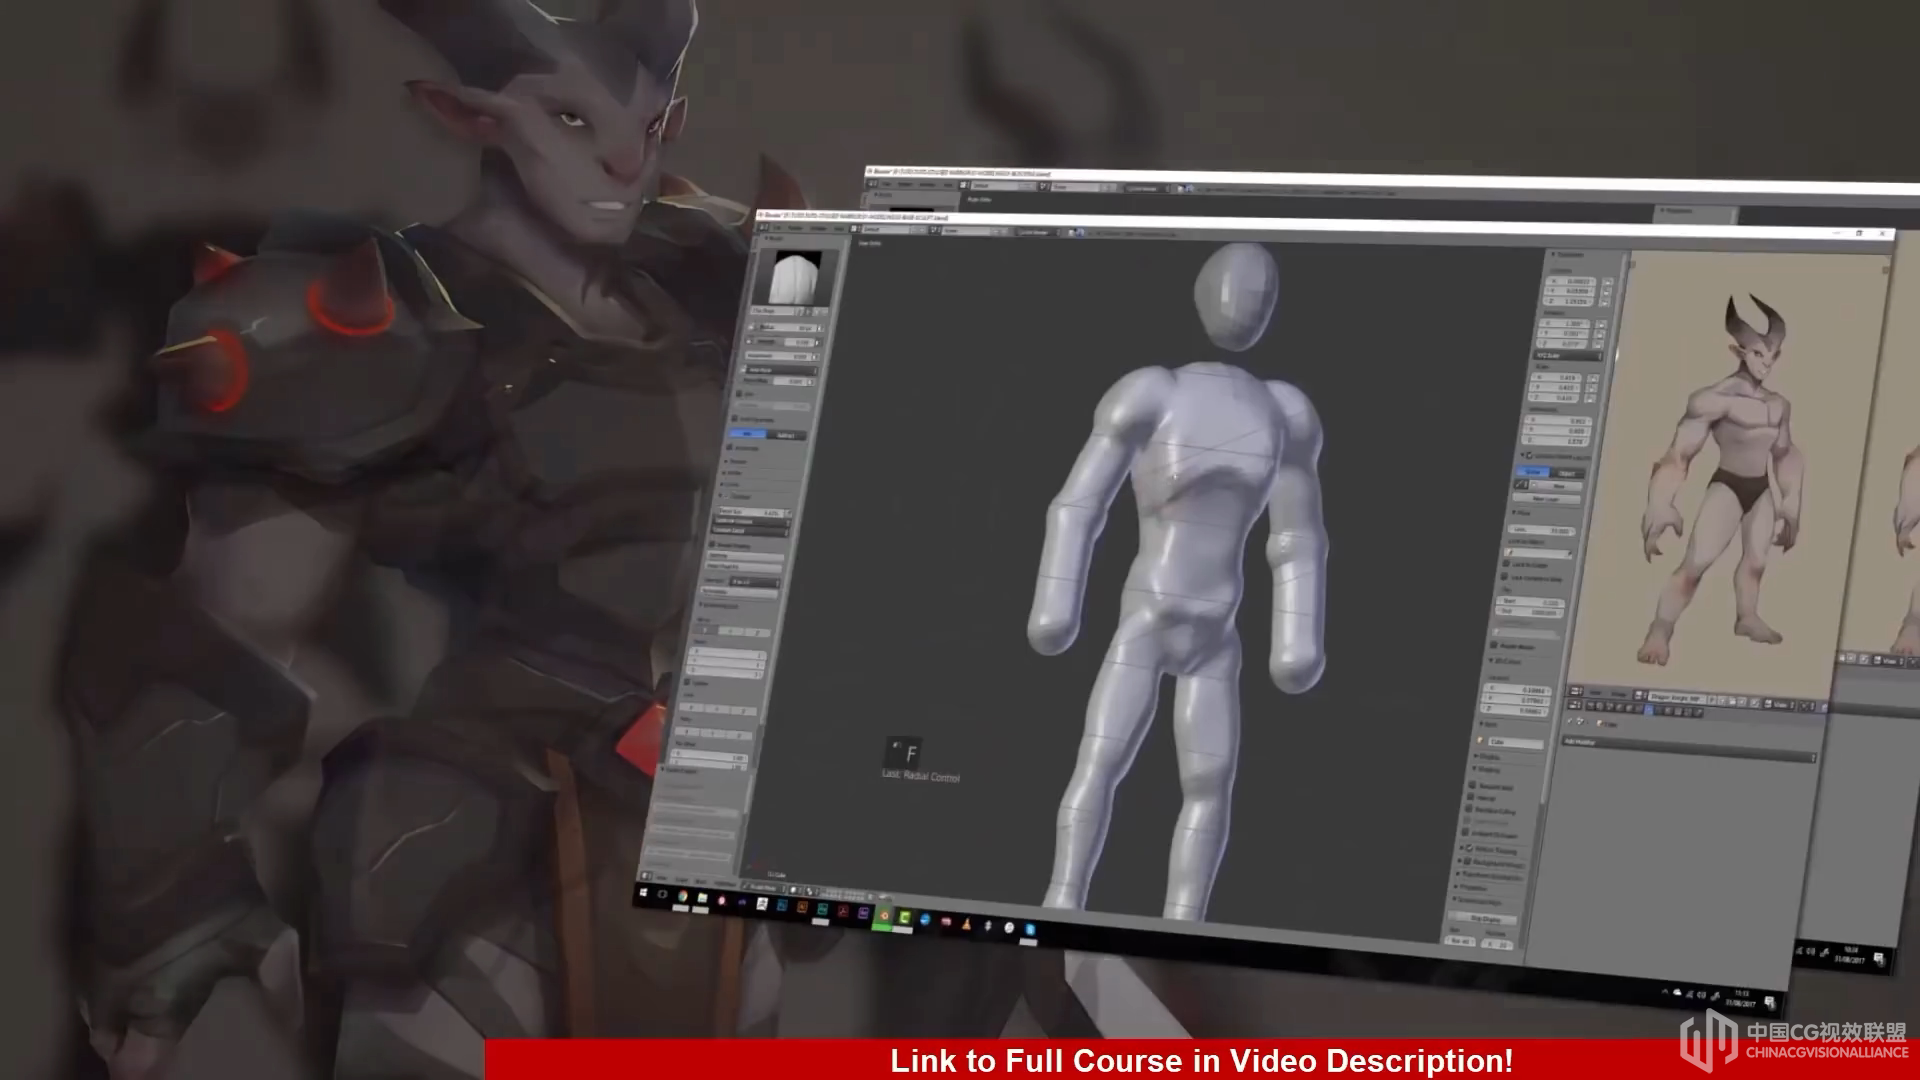Click the viewport shading icon in the 3D view header
Screen dimensions: 1920x1080
click(795, 889)
